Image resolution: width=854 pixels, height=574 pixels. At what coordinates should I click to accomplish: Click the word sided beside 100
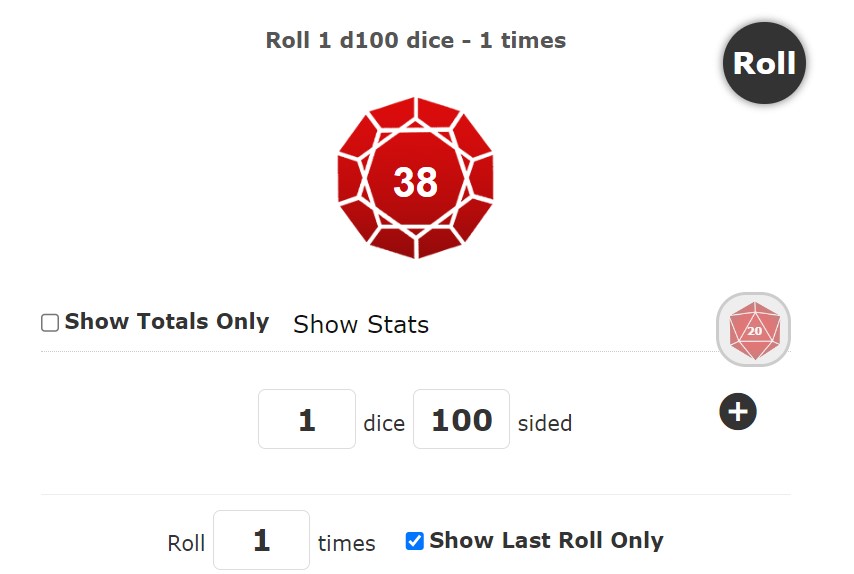545,423
